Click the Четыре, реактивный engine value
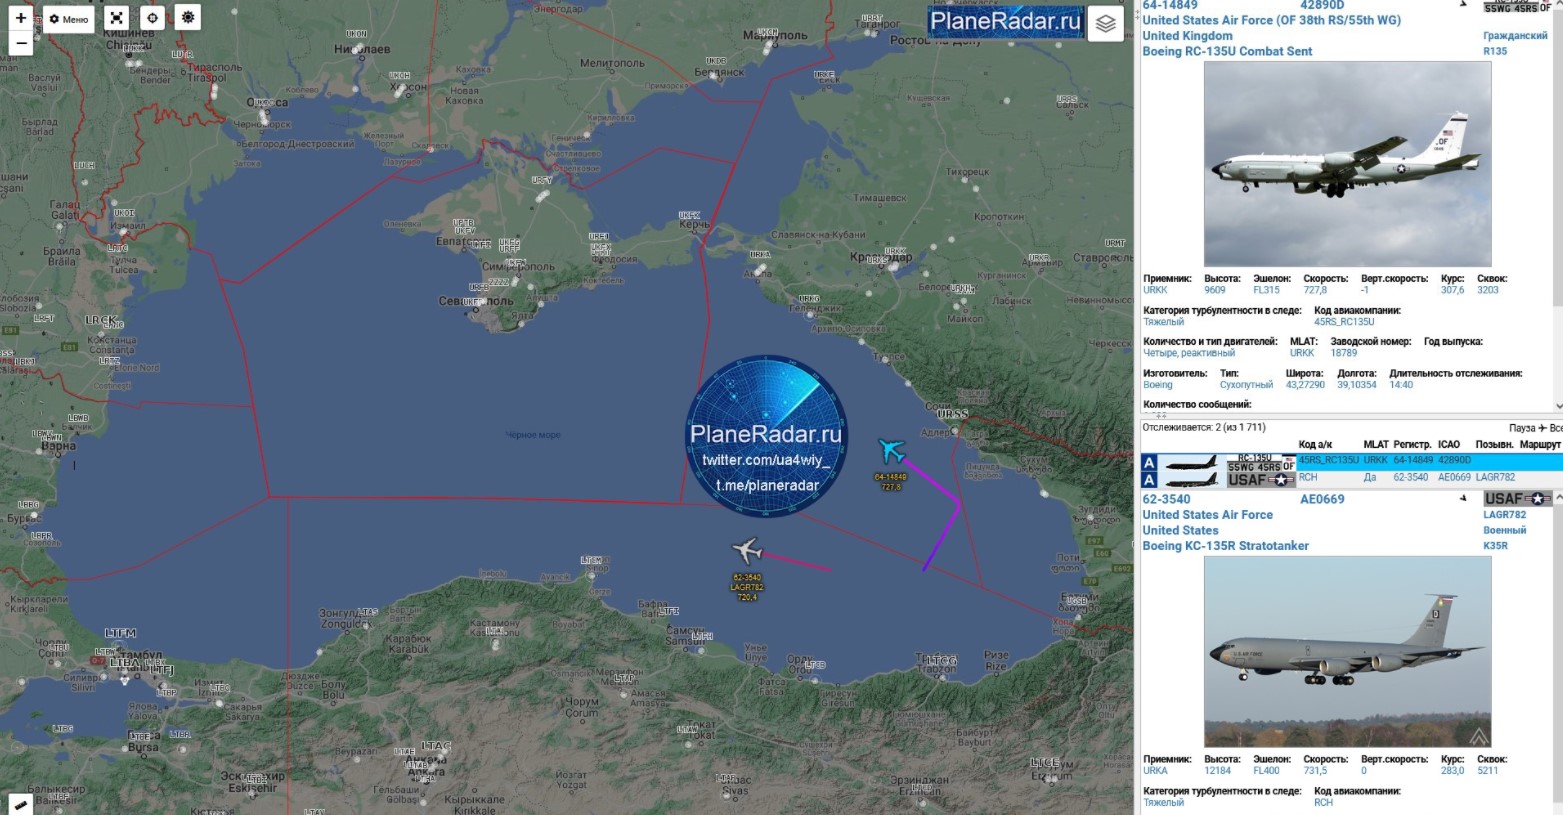The width and height of the screenshot is (1563, 815). coord(1189,353)
